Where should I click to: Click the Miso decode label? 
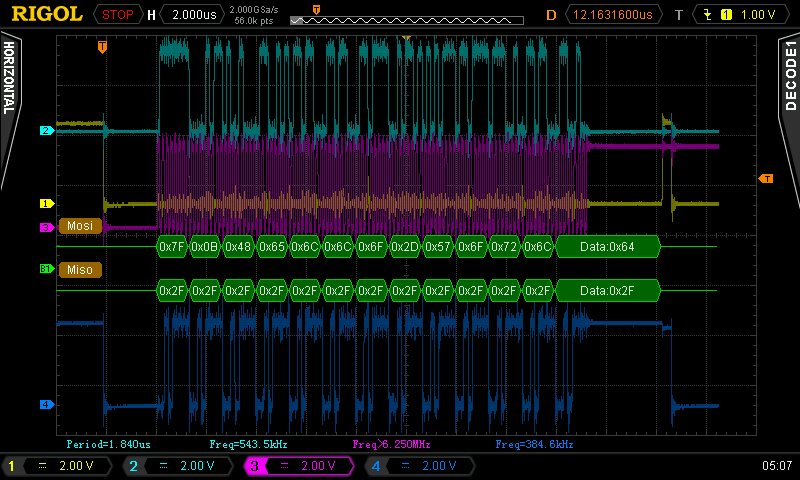80,270
